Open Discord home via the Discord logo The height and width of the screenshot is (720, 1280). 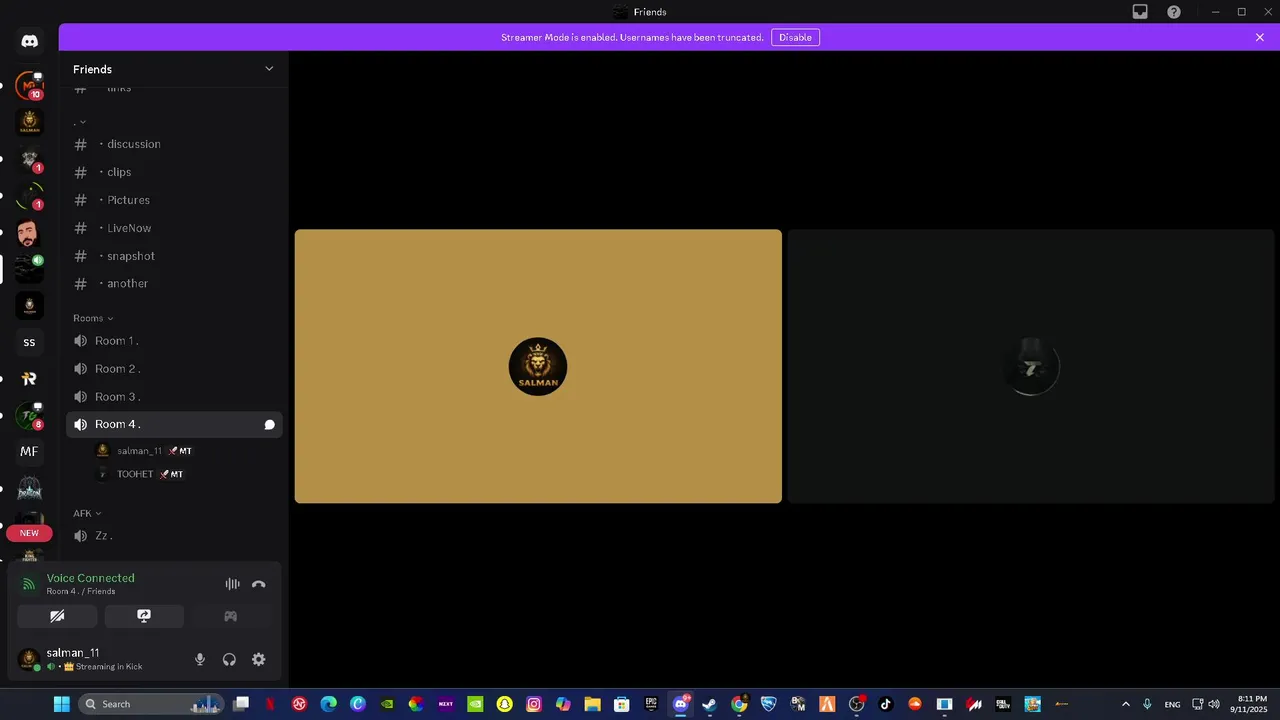pyautogui.click(x=29, y=41)
